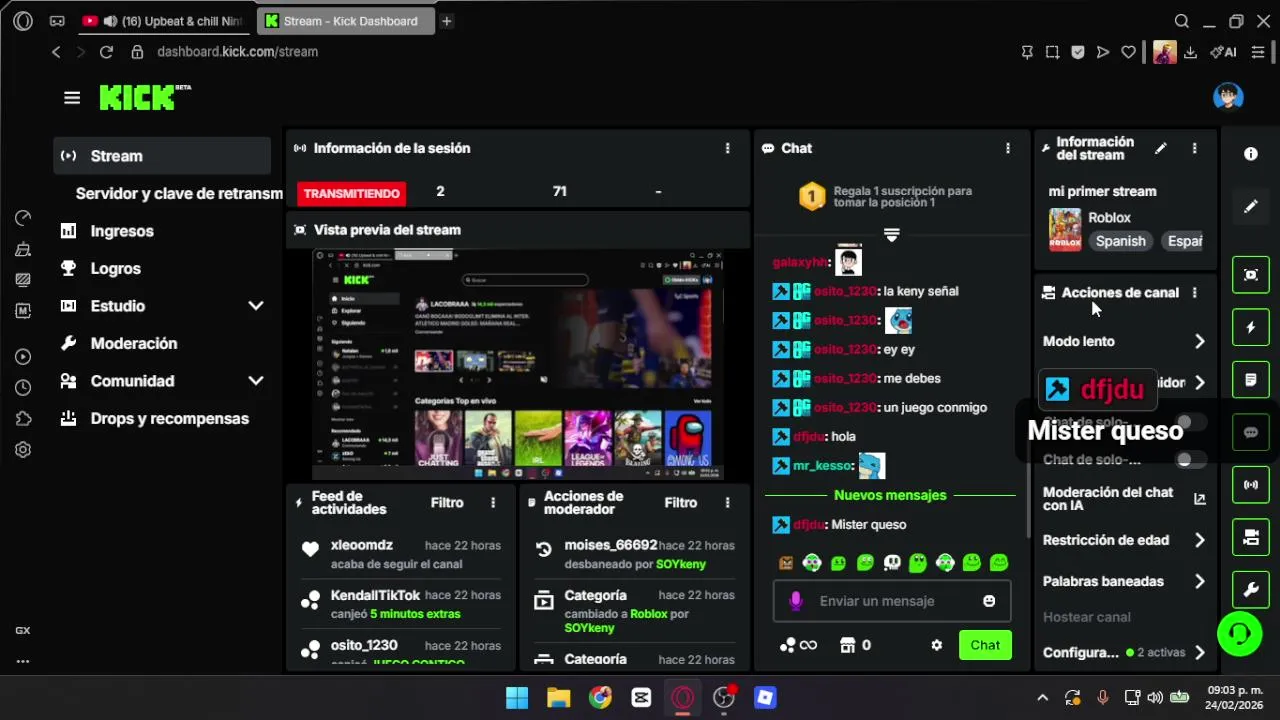Open File Explorer from taskbar

click(558, 698)
